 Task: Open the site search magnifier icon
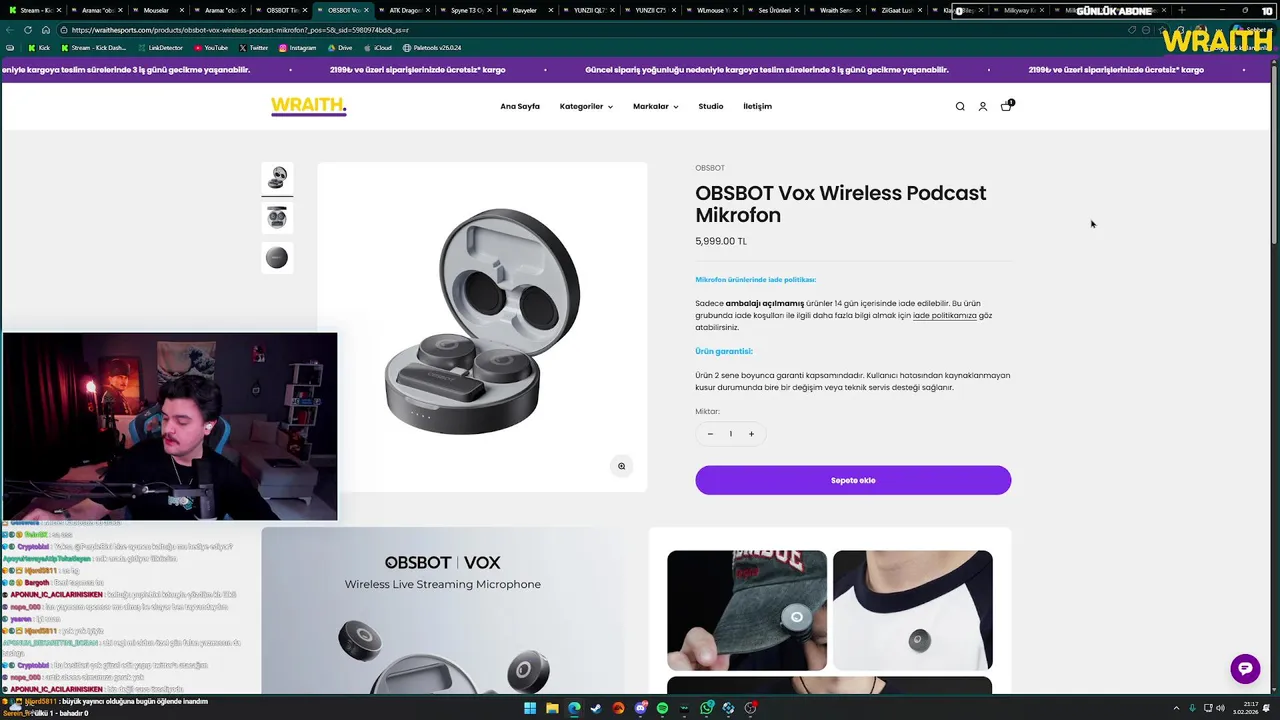tap(960, 106)
